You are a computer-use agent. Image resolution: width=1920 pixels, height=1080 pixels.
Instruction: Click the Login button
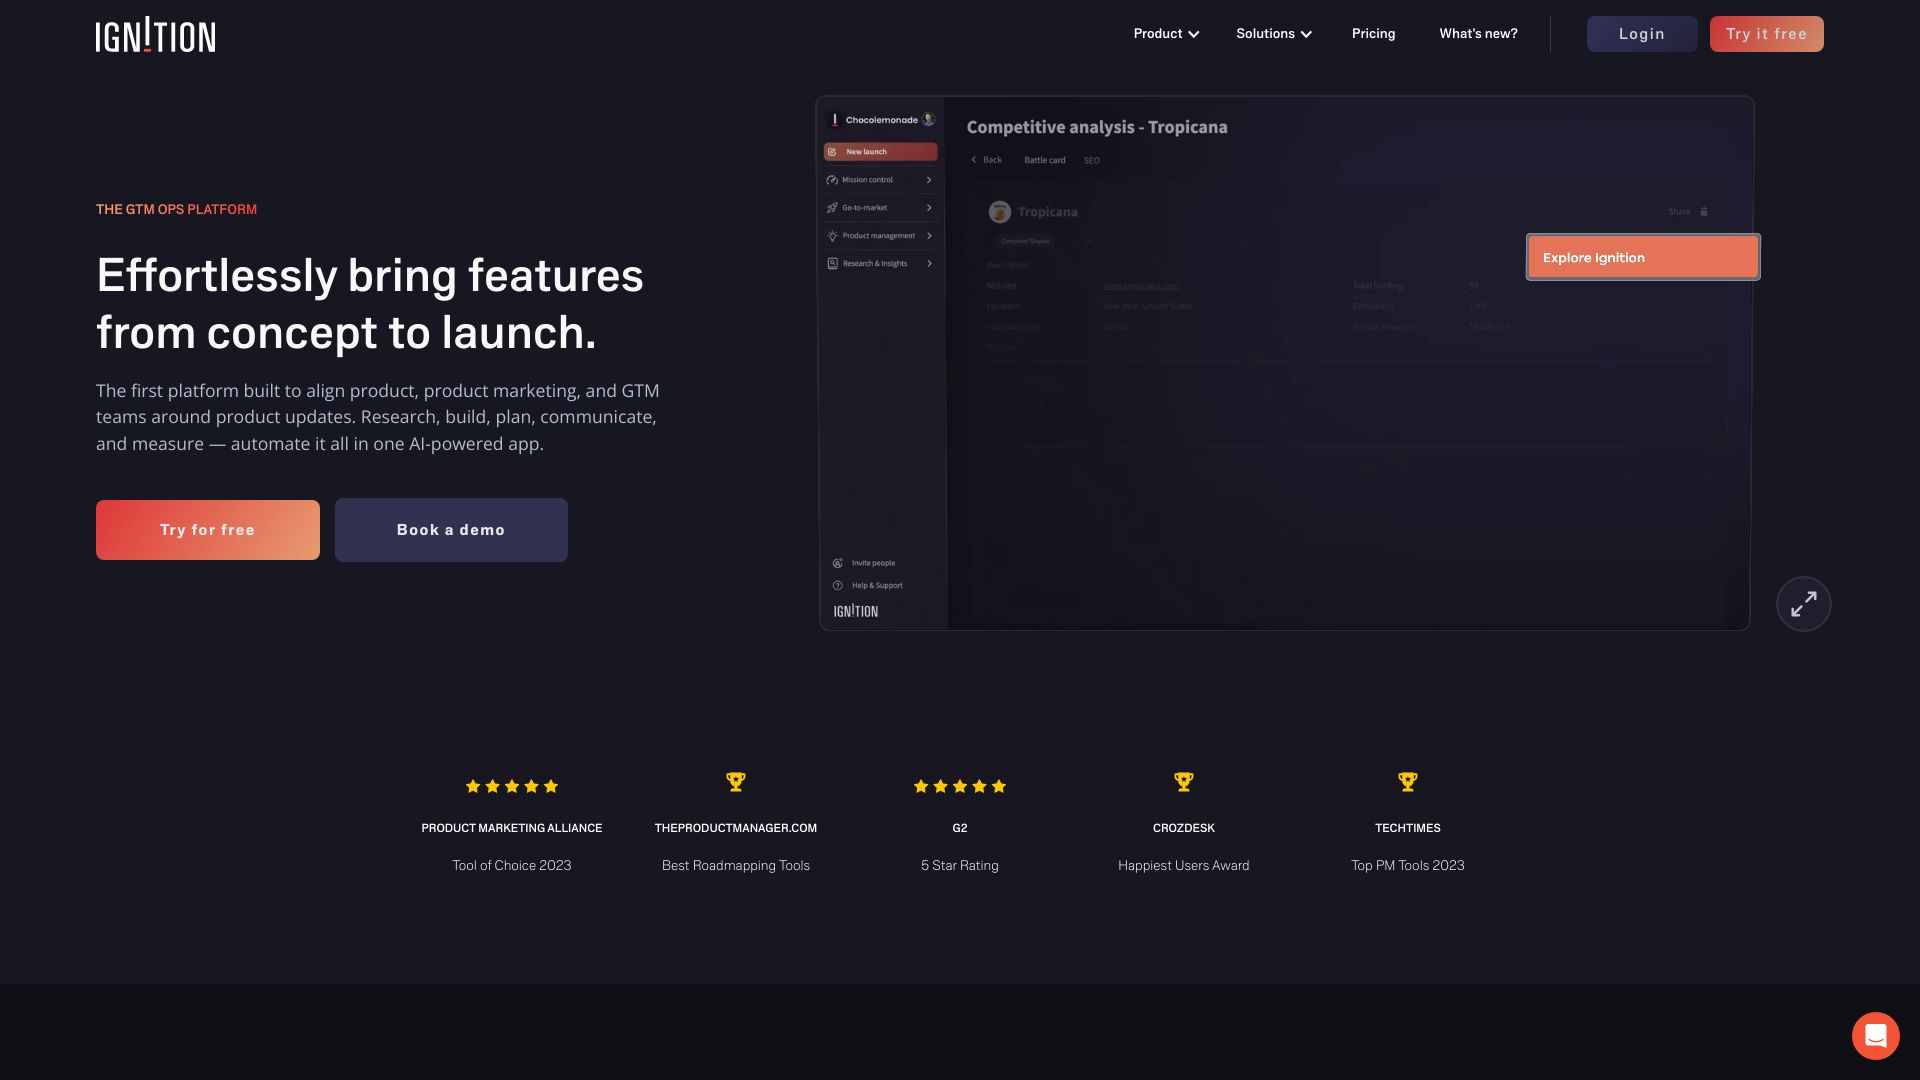coord(1641,34)
